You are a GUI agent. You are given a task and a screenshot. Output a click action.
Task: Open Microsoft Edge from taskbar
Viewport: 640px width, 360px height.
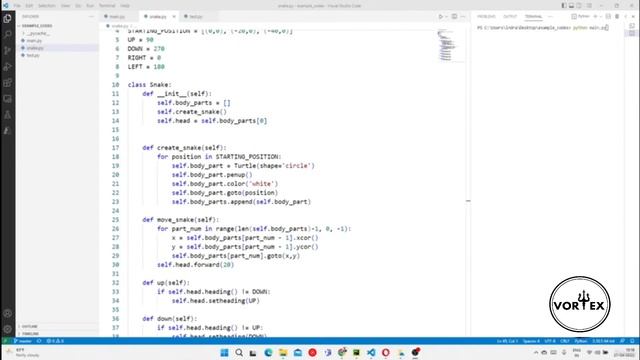coord(268,353)
